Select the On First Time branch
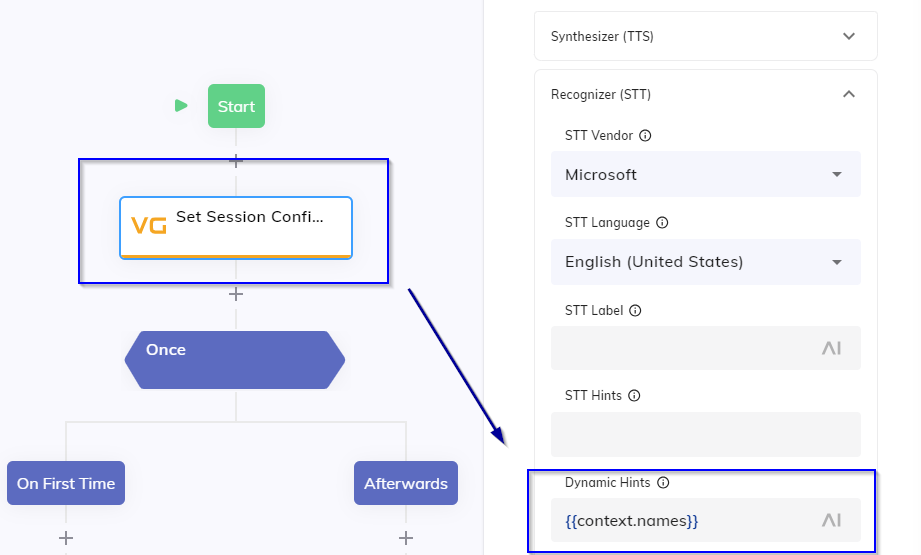This screenshot has width=921, height=555. [x=66, y=483]
